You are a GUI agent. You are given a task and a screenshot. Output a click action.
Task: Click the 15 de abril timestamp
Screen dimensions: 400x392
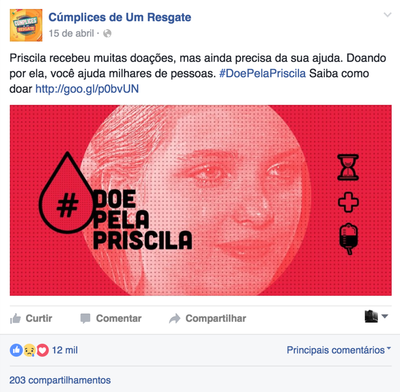(x=71, y=33)
